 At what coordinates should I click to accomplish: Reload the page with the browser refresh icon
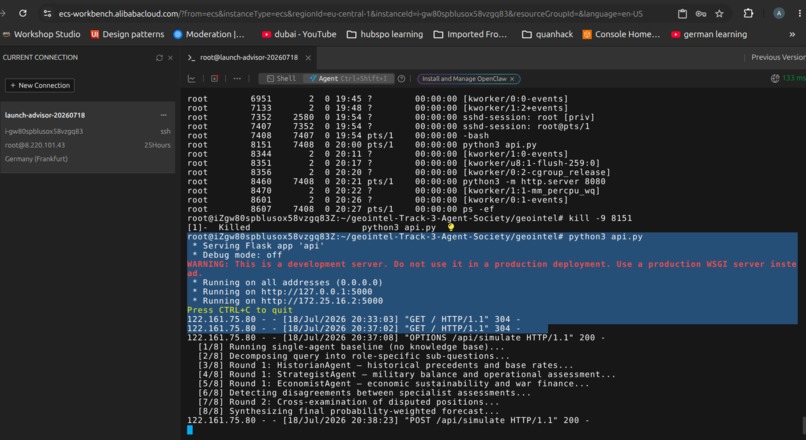[x=23, y=13]
